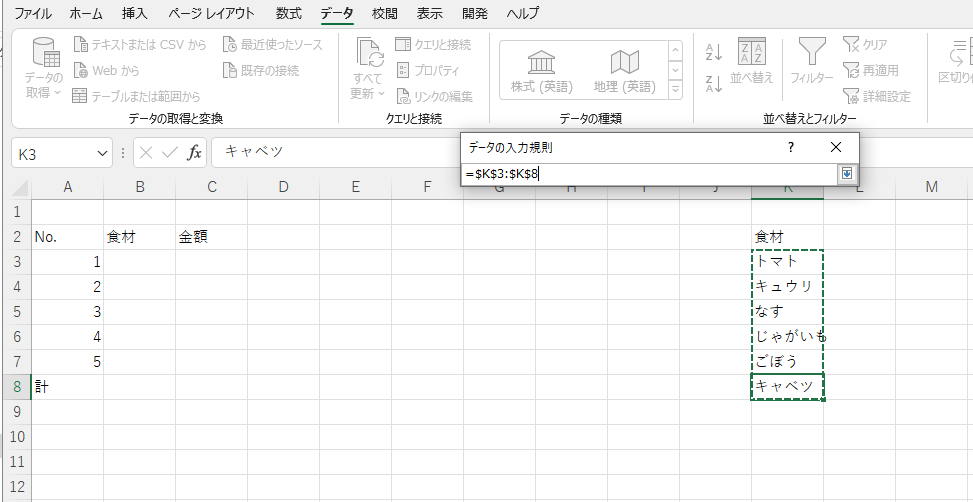
Task: Switch to 開発 tab
Action: (x=475, y=13)
